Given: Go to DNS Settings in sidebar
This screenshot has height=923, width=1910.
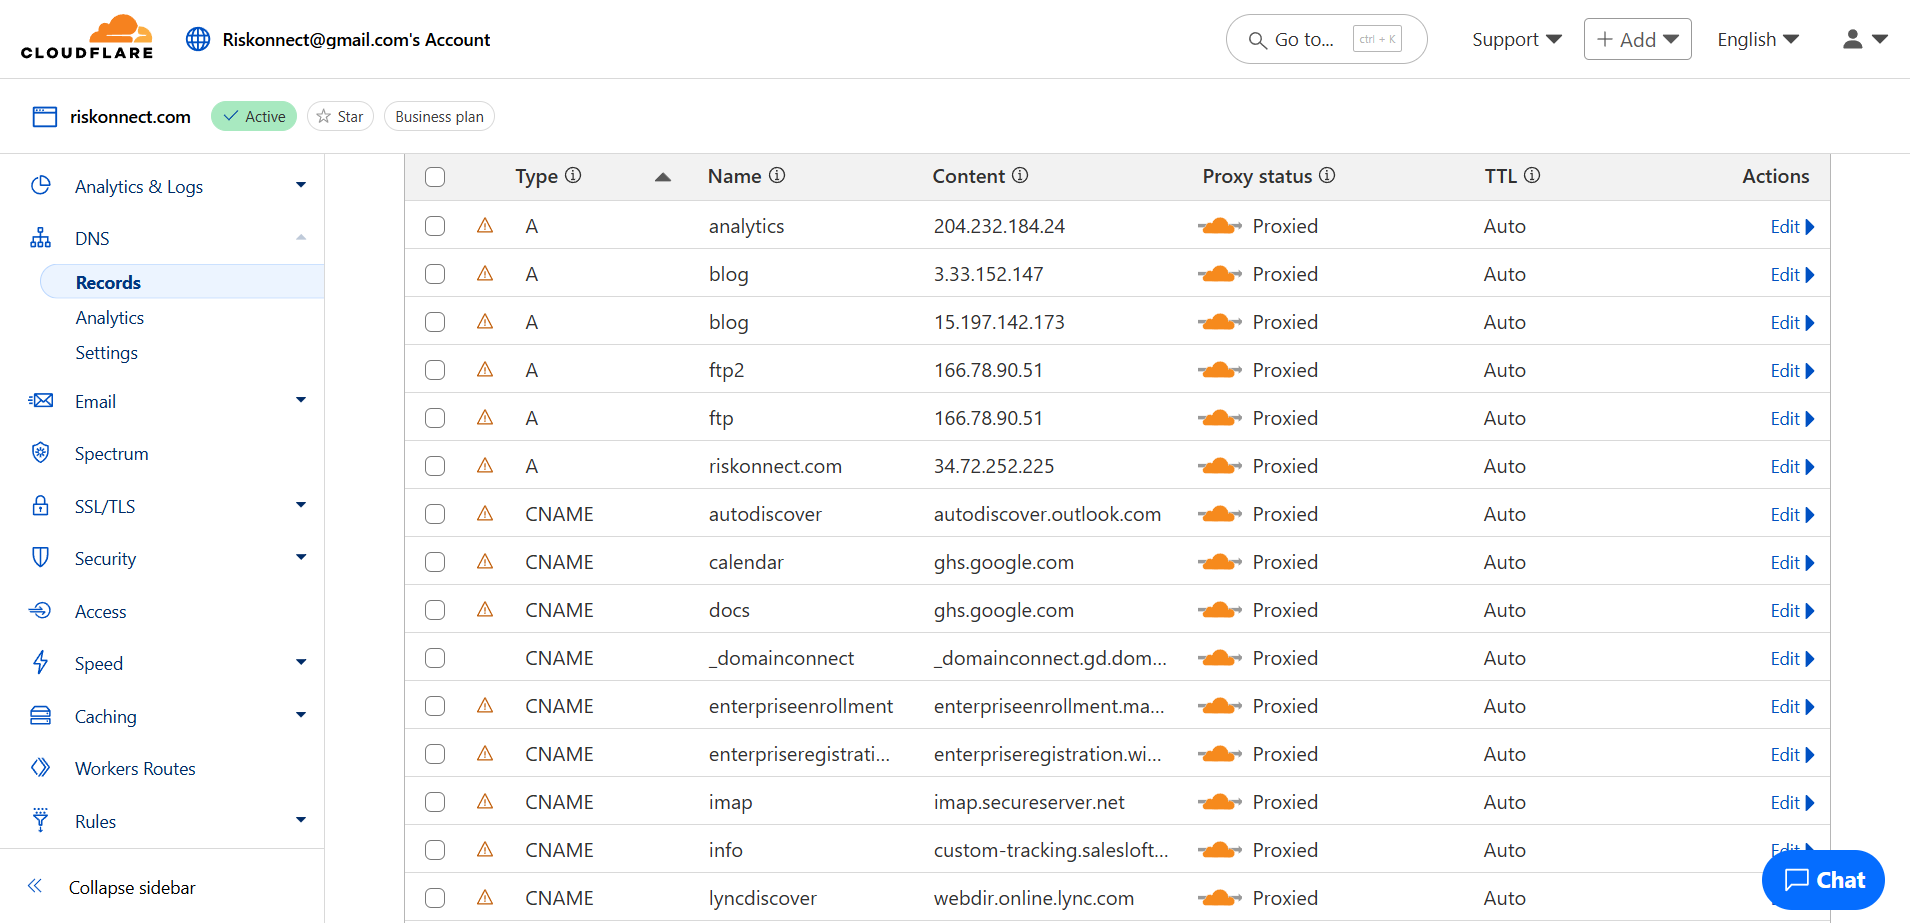Looking at the screenshot, I should [x=106, y=353].
